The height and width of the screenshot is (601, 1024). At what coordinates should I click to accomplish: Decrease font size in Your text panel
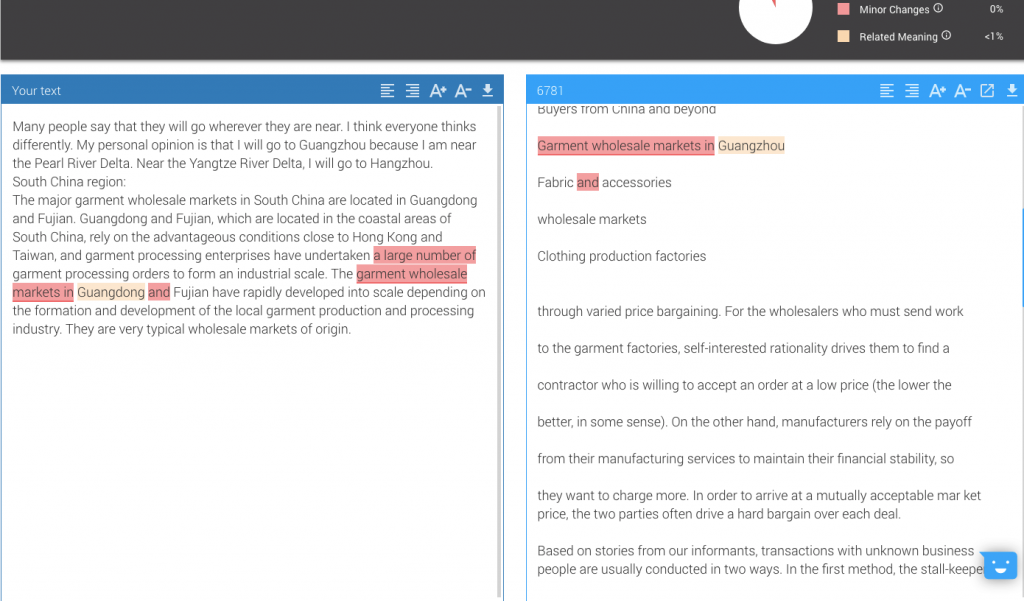tap(463, 91)
